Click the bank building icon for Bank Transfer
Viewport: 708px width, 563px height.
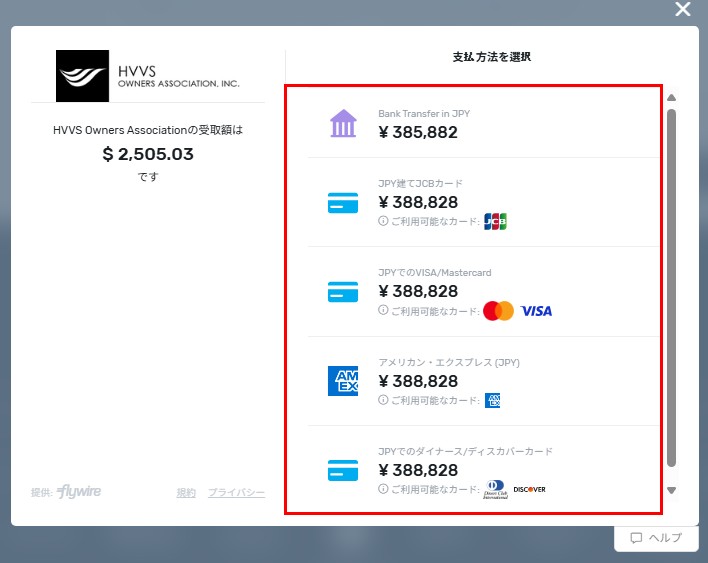point(343,124)
